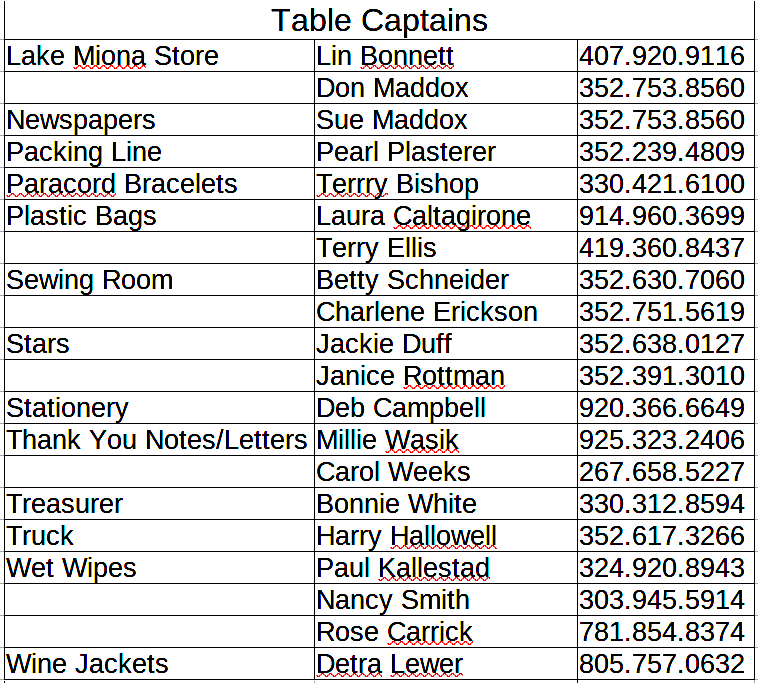Select the Pearl Plasterer cell
The width and height of the screenshot is (758, 683).
[x=406, y=152]
